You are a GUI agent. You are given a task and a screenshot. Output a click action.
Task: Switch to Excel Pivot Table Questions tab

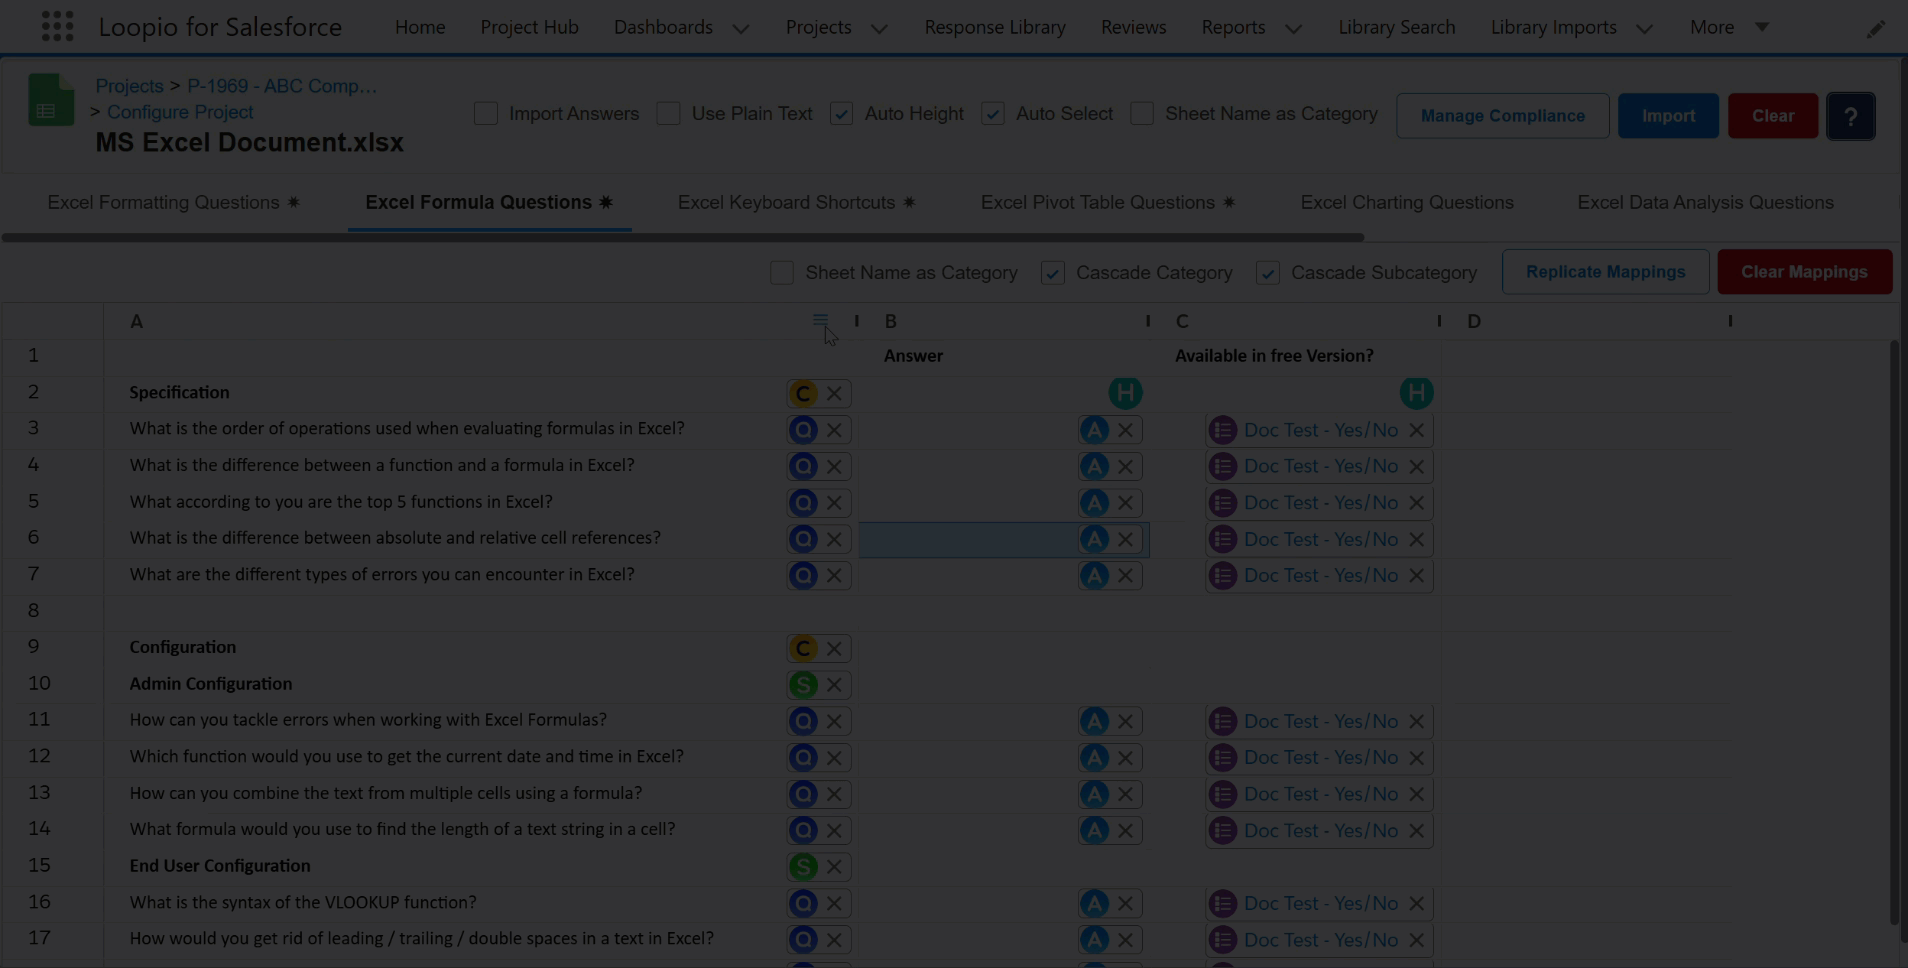point(1107,203)
